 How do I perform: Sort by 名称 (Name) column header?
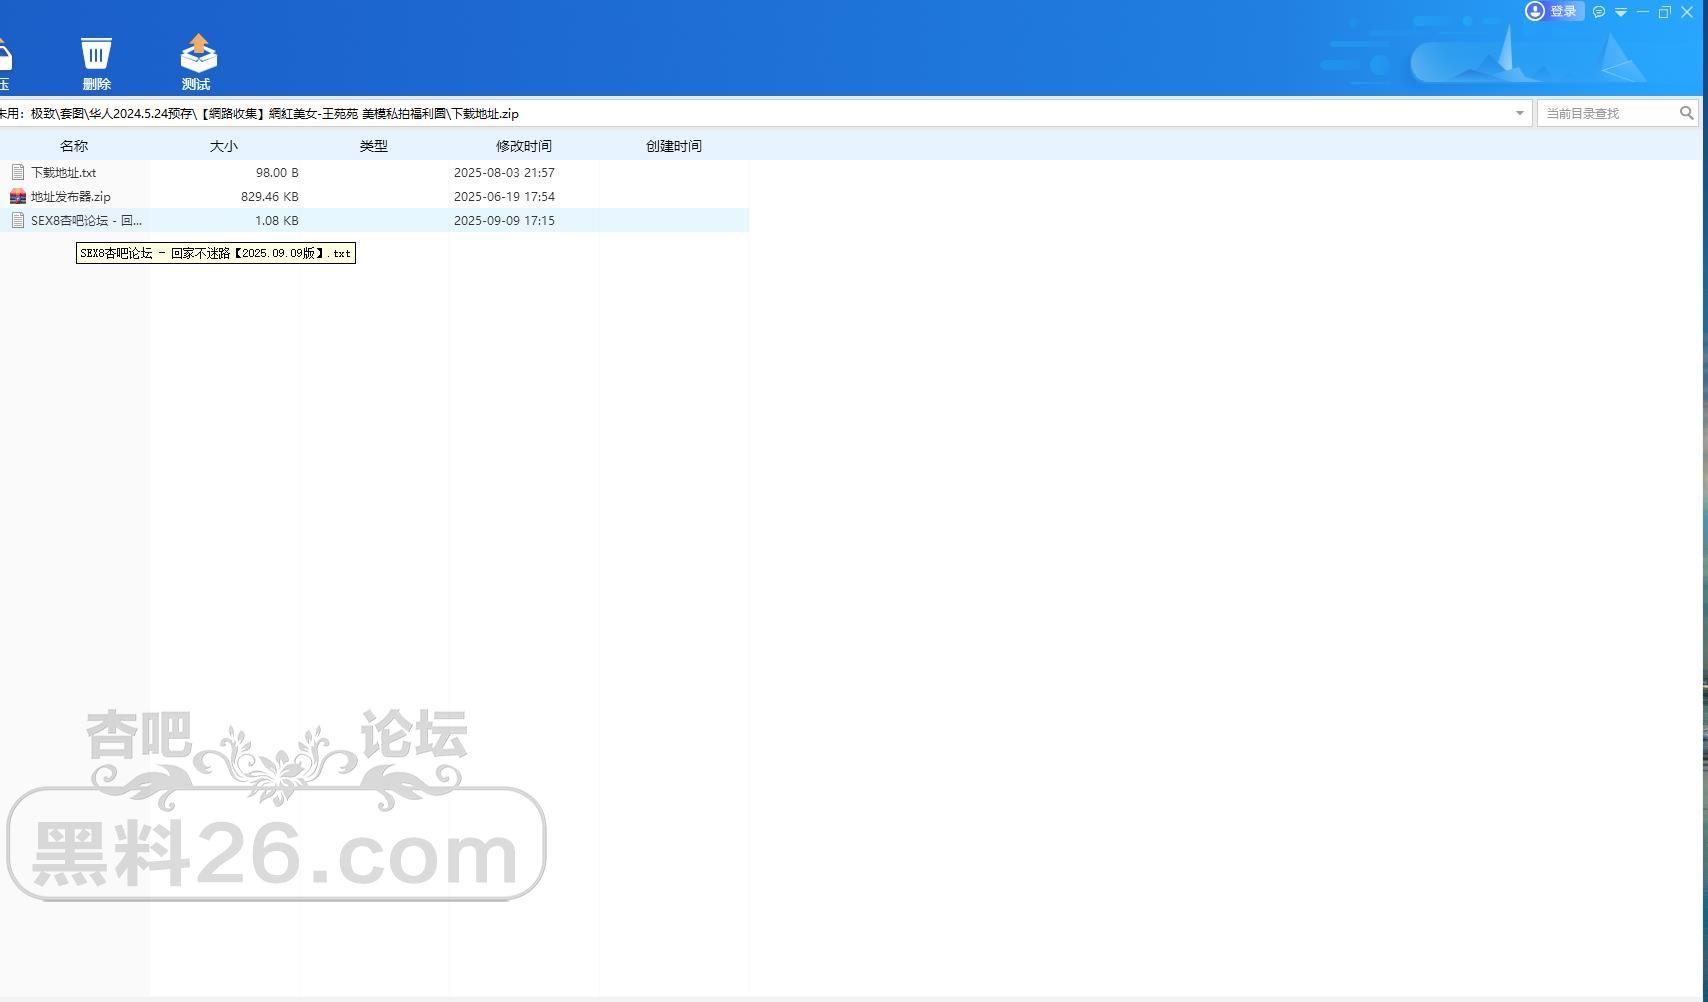point(74,146)
